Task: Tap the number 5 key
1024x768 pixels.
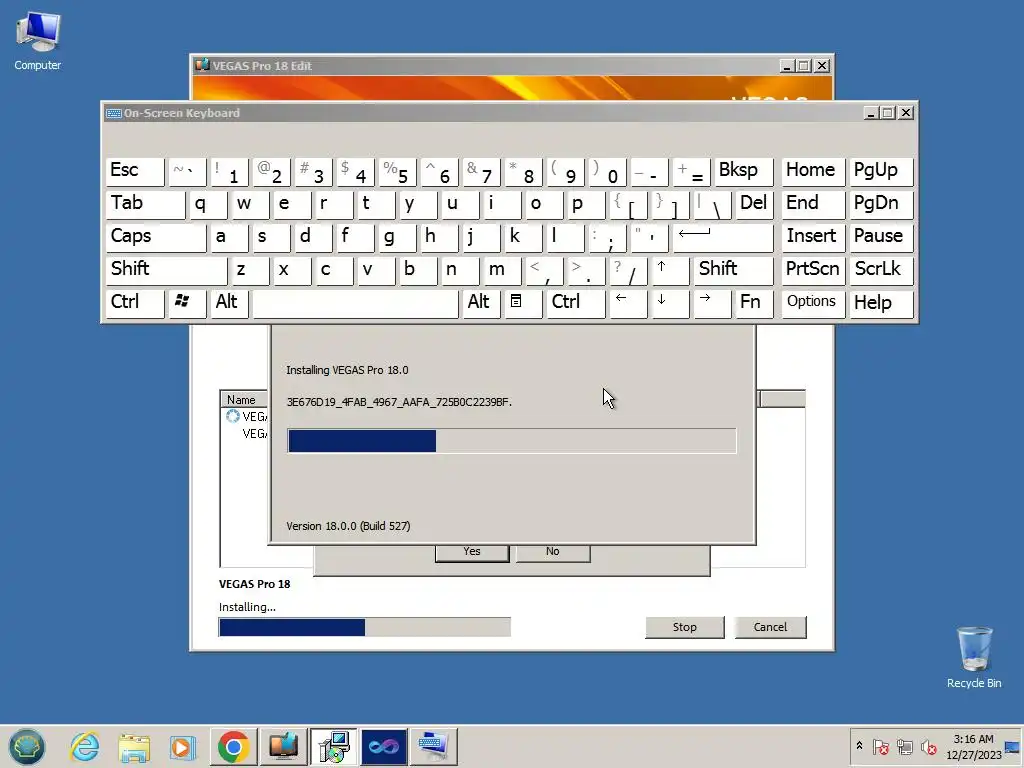Action: [397, 172]
